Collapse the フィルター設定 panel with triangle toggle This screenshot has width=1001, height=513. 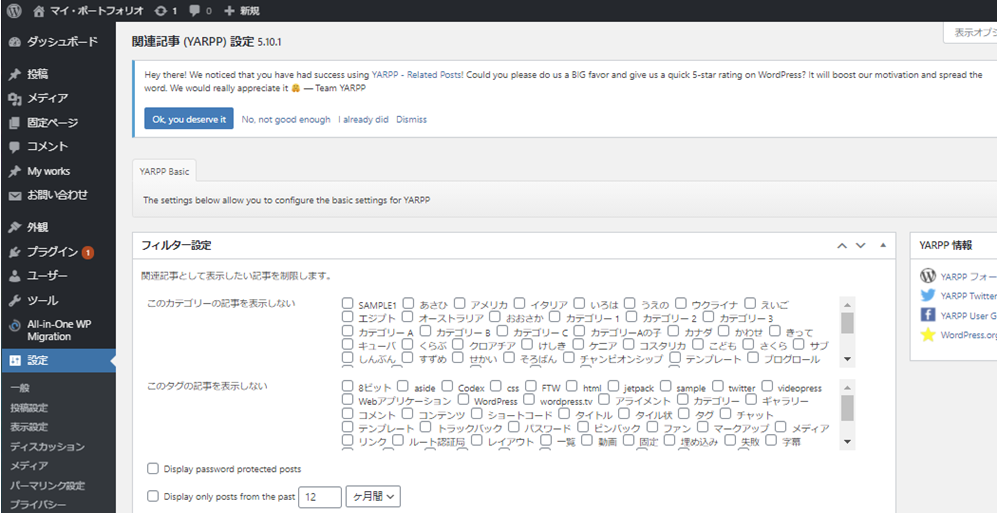click(882, 245)
